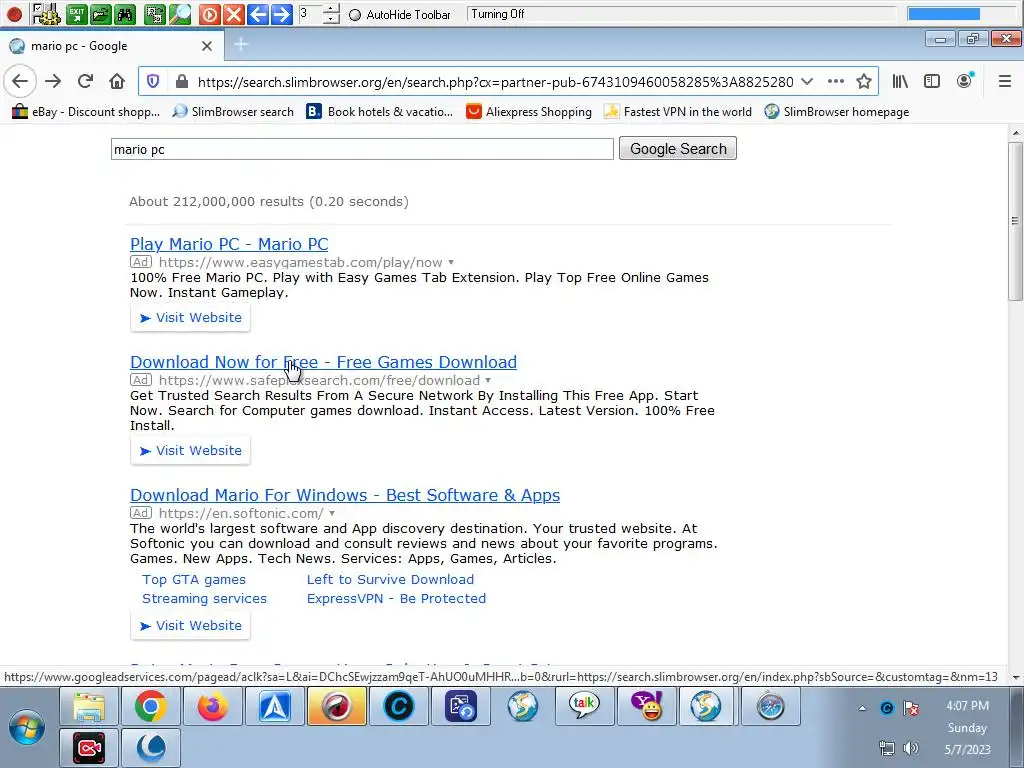This screenshot has height=768, width=1024.
Task: Expand dropdown beside easygamestab.com ad URL
Action: tap(451, 263)
